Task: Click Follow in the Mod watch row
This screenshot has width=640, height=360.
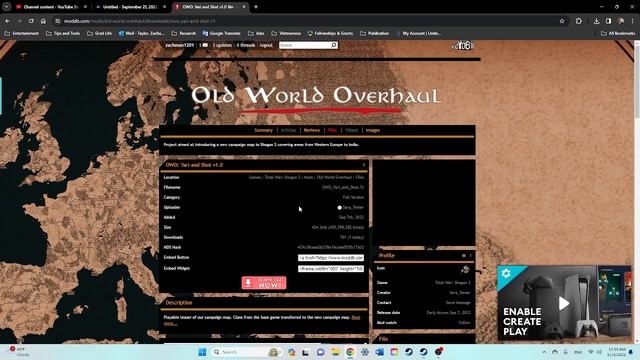Action: [464, 322]
